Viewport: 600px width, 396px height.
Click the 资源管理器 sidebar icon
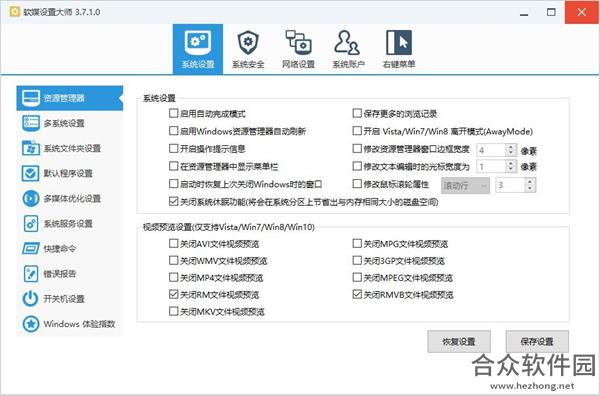pyautogui.click(x=31, y=98)
